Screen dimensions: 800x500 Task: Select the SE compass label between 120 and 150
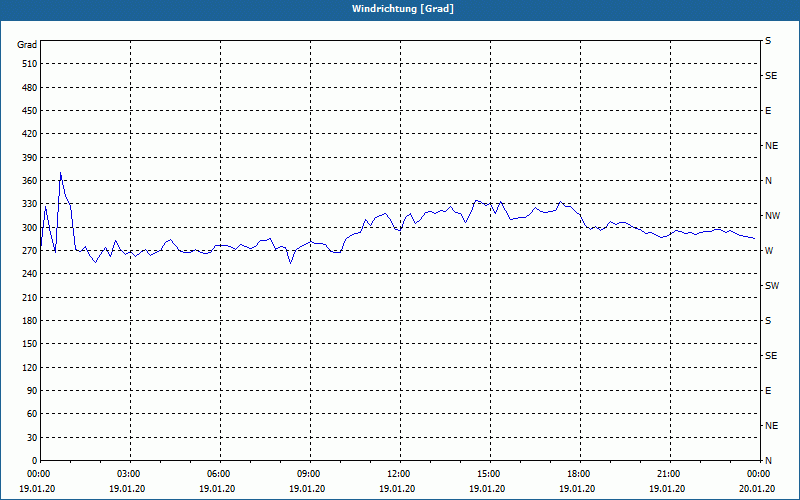click(x=771, y=356)
